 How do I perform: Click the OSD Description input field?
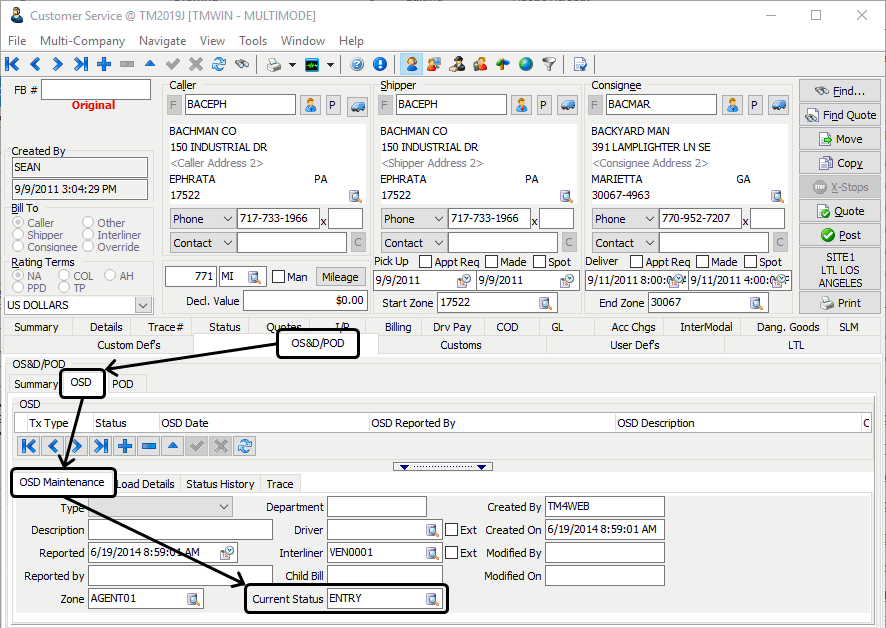(x=180, y=530)
